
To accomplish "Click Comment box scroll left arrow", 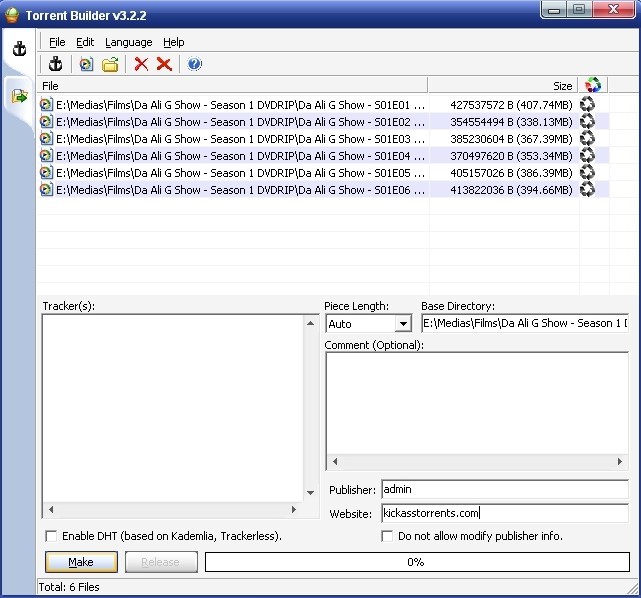I will pos(335,461).
